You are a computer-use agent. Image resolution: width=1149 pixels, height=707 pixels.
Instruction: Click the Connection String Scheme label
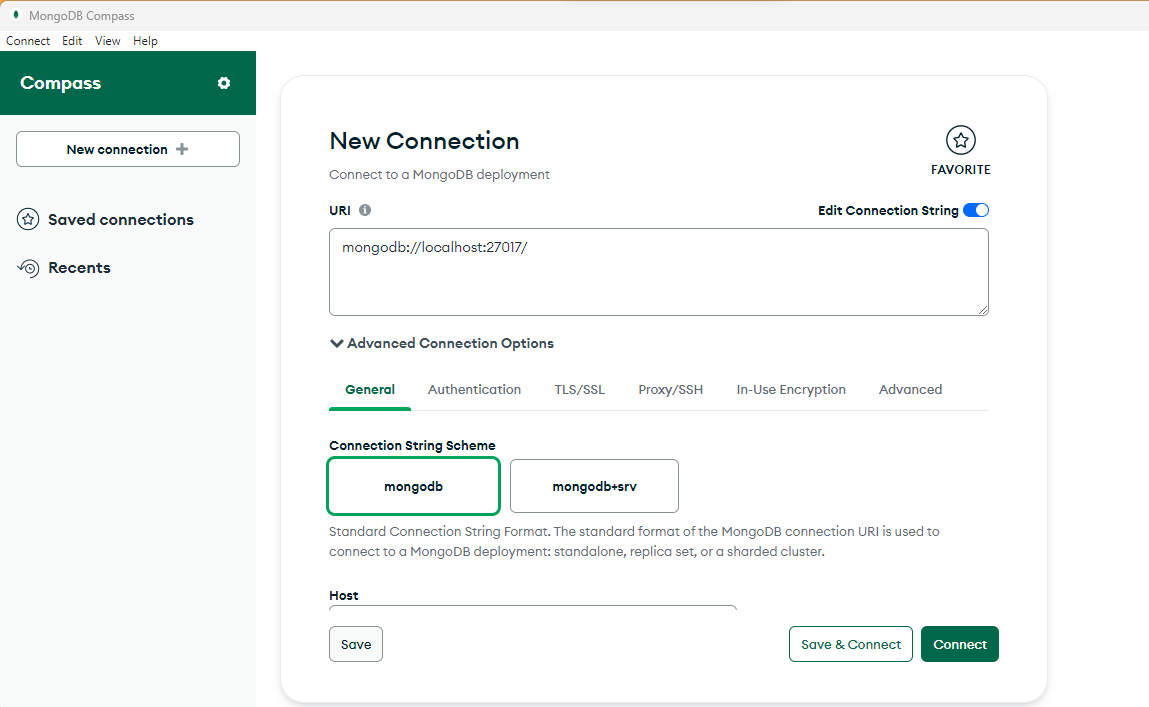(x=412, y=445)
